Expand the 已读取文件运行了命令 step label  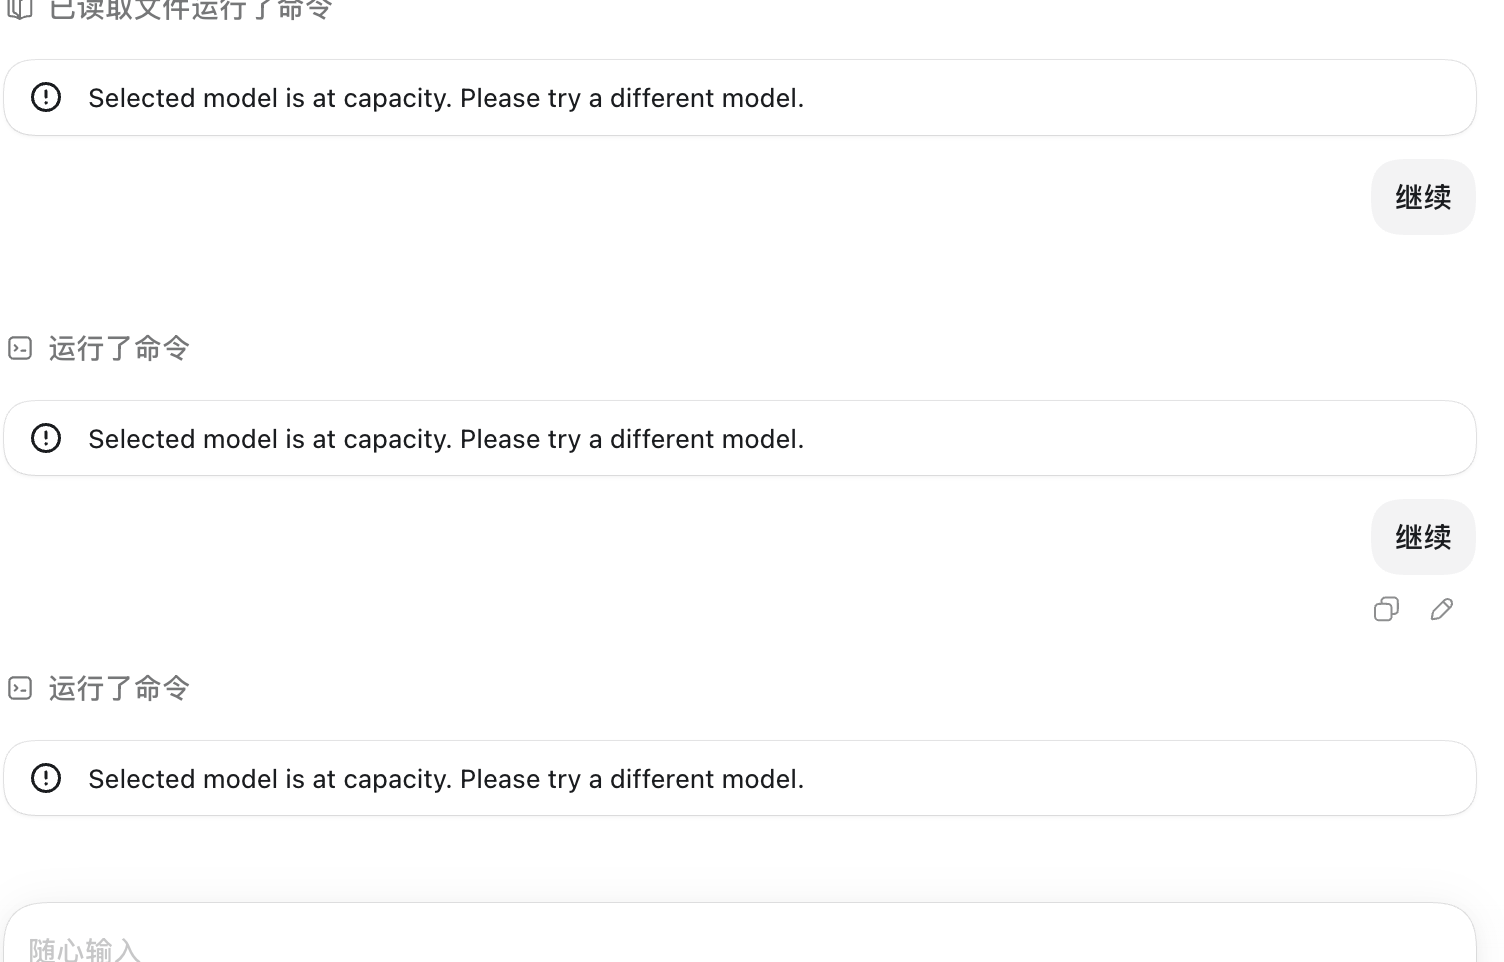click(x=190, y=10)
